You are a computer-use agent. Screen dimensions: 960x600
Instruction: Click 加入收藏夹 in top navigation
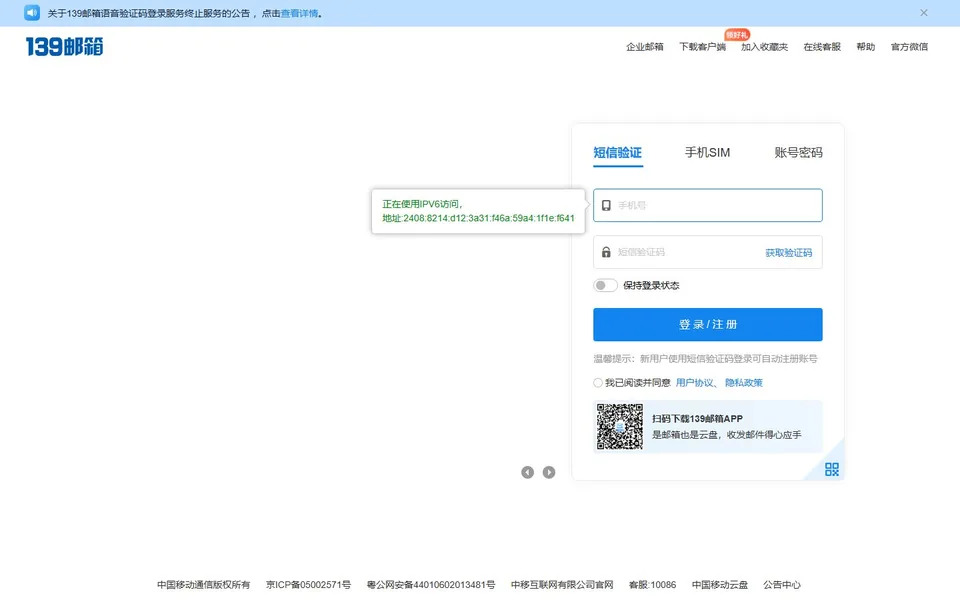tap(764, 47)
